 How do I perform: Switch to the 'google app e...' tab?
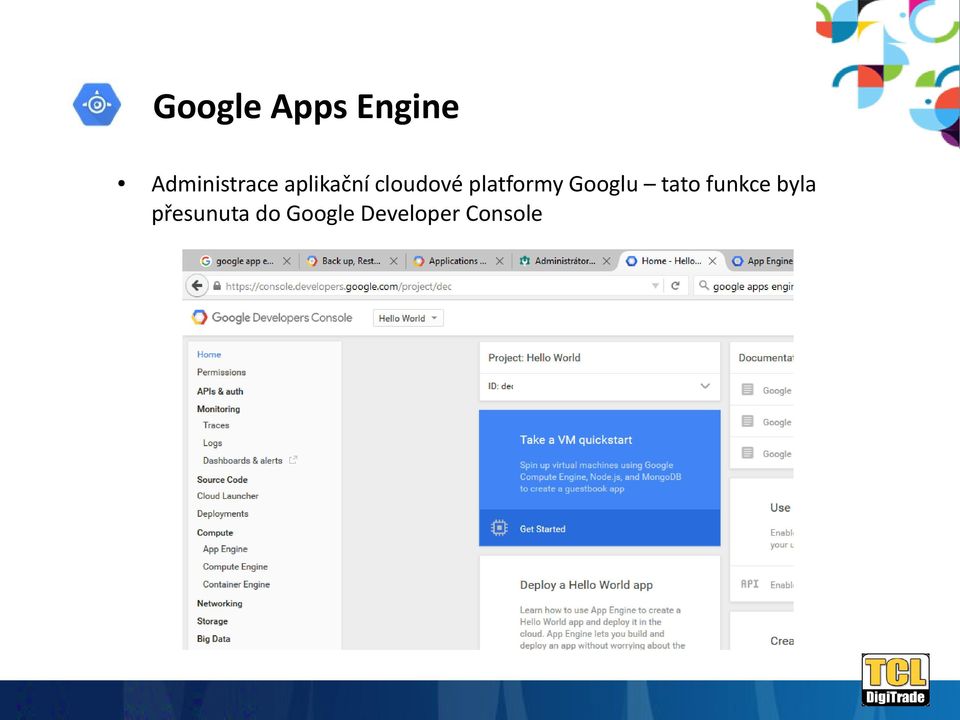[244, 261]
